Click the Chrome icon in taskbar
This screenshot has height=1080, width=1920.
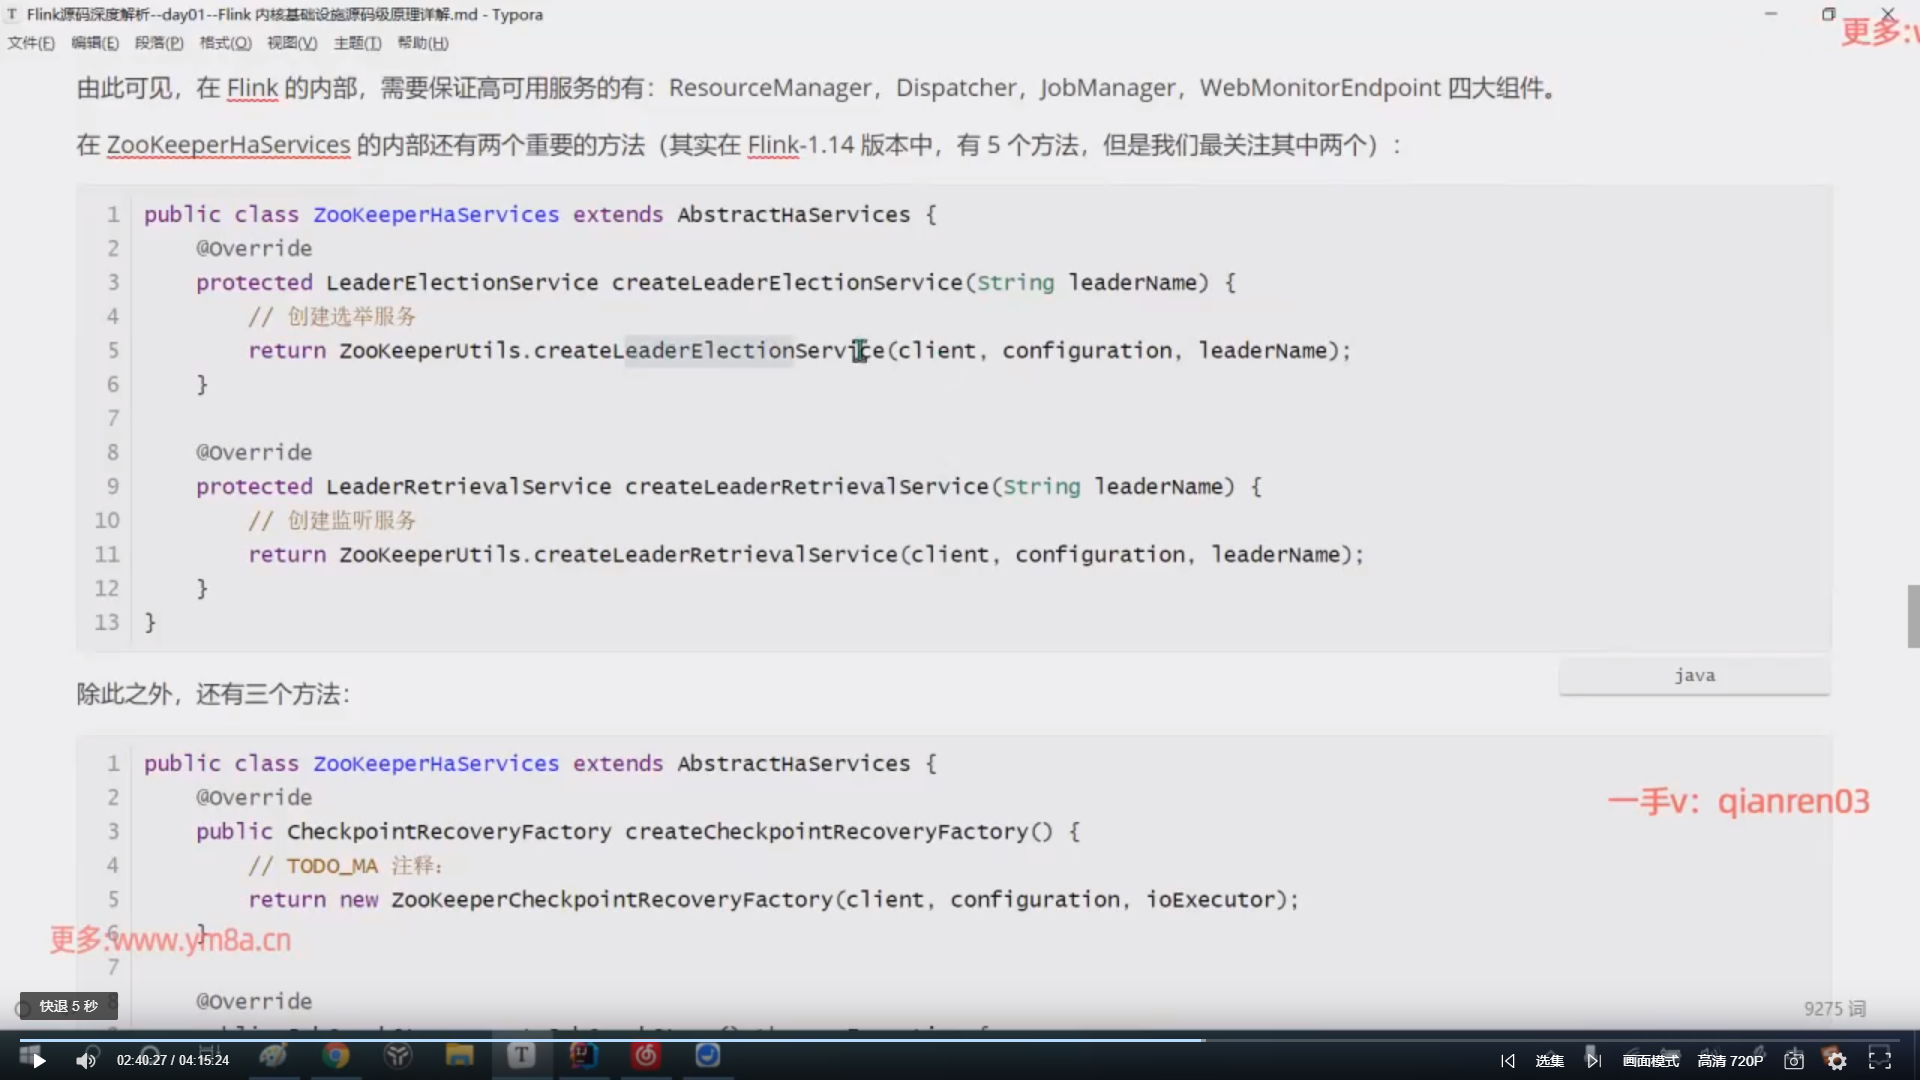point(336,1056)
